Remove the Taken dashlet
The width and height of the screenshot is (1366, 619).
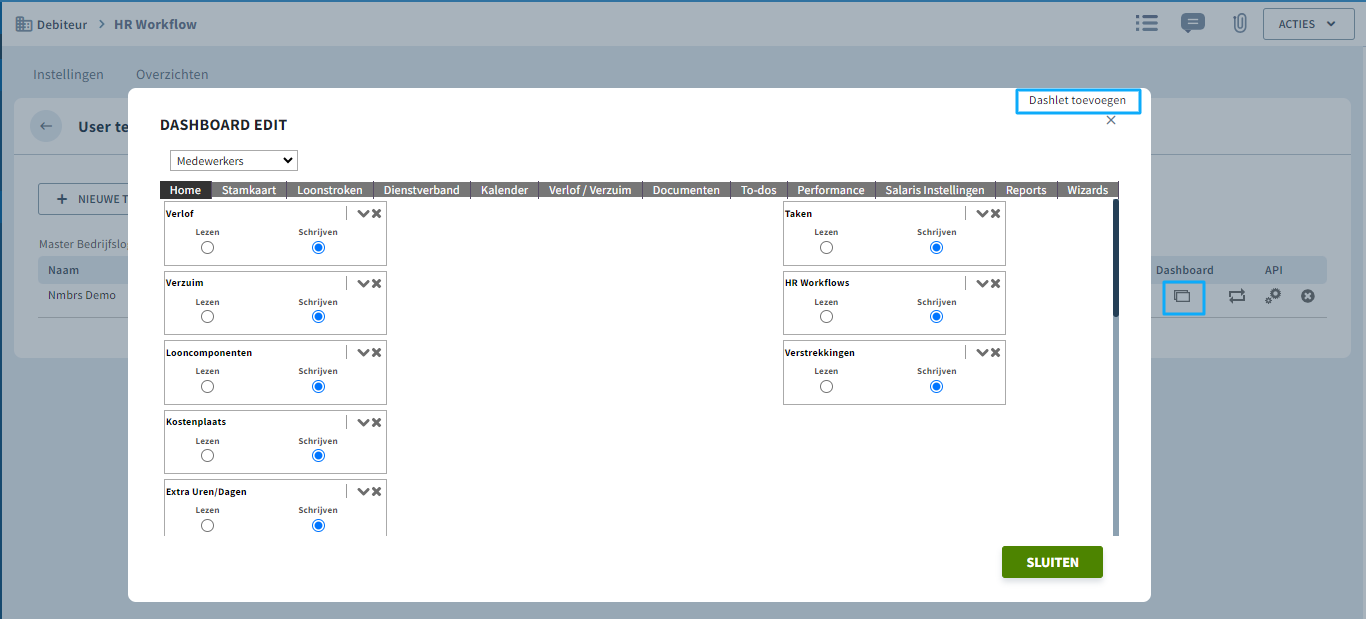pyautogui.click(x=996, y=213)
